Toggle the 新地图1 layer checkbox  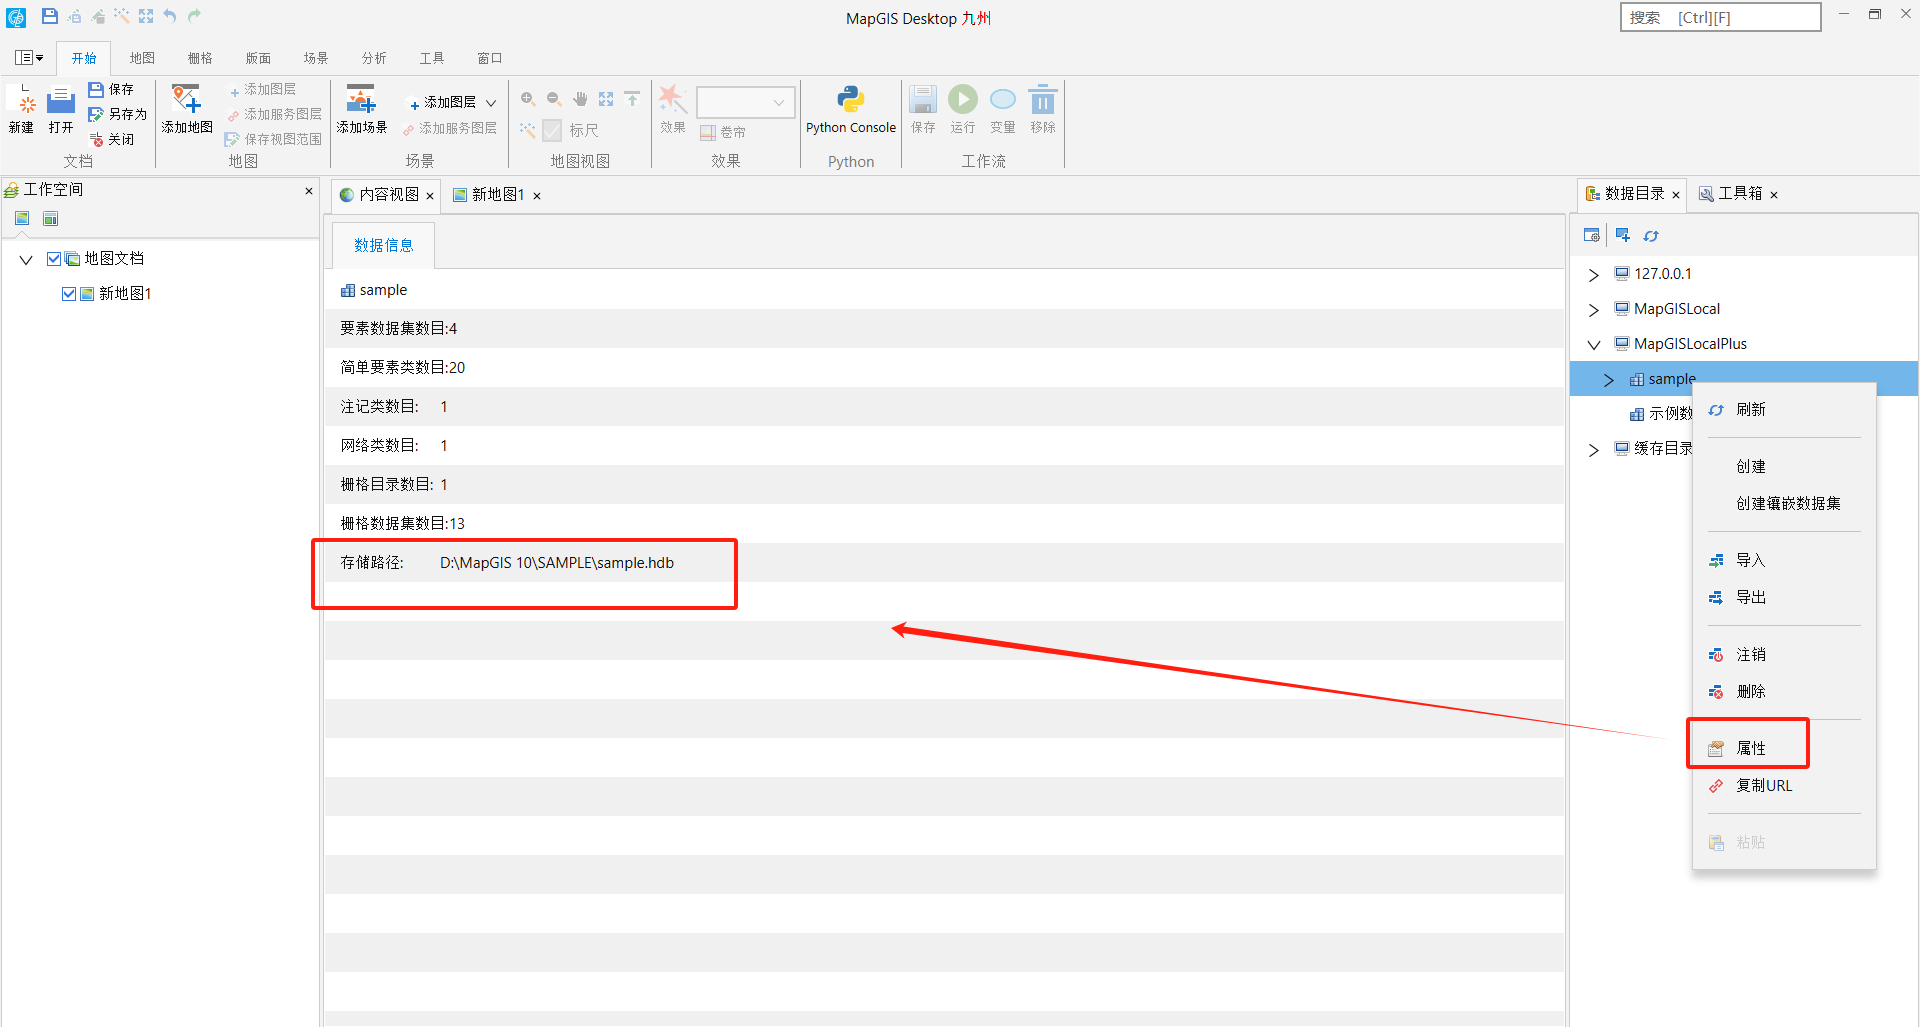click(69, 294)
